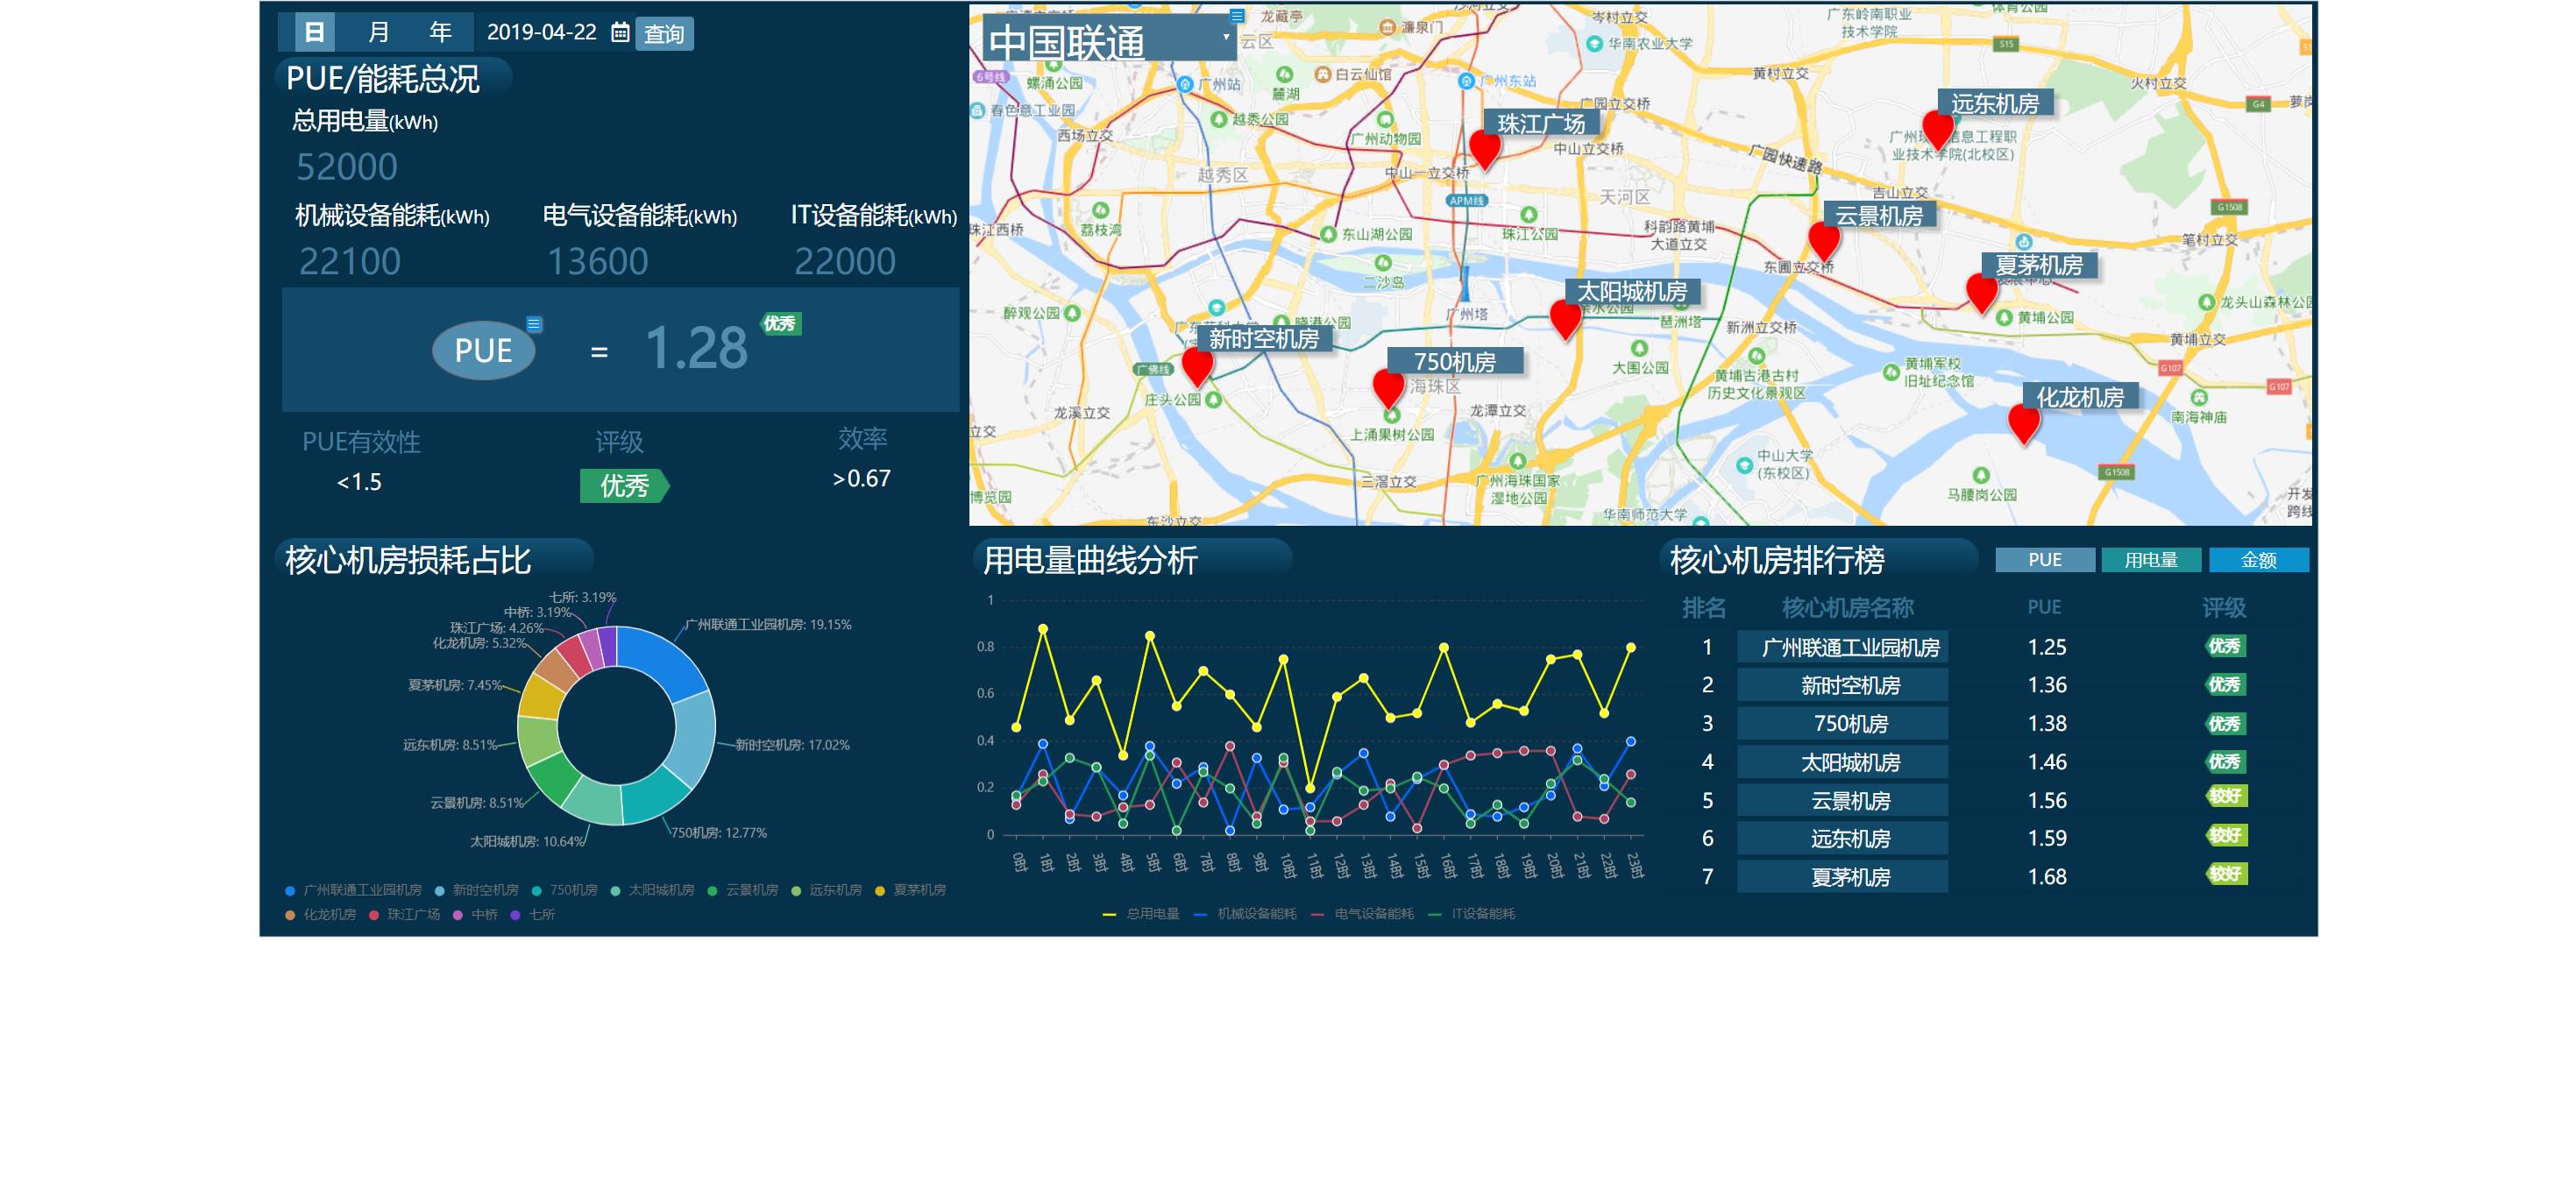Screen dimensions: 2576x1204
Task: Click the 太阳城机房 map label
Action: click(1632, 292)
